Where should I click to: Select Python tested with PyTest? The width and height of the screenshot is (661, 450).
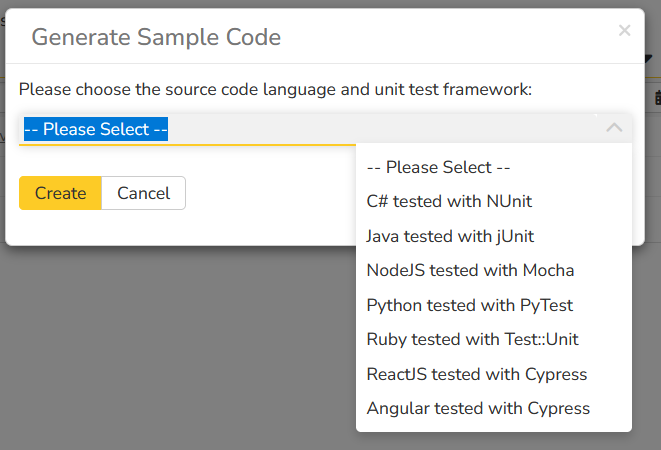click(x=469, y=305)
